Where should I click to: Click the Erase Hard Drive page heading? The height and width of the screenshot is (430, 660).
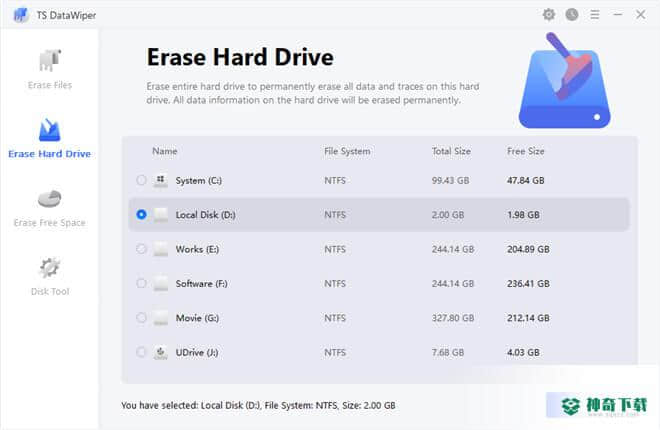[240, 57]
